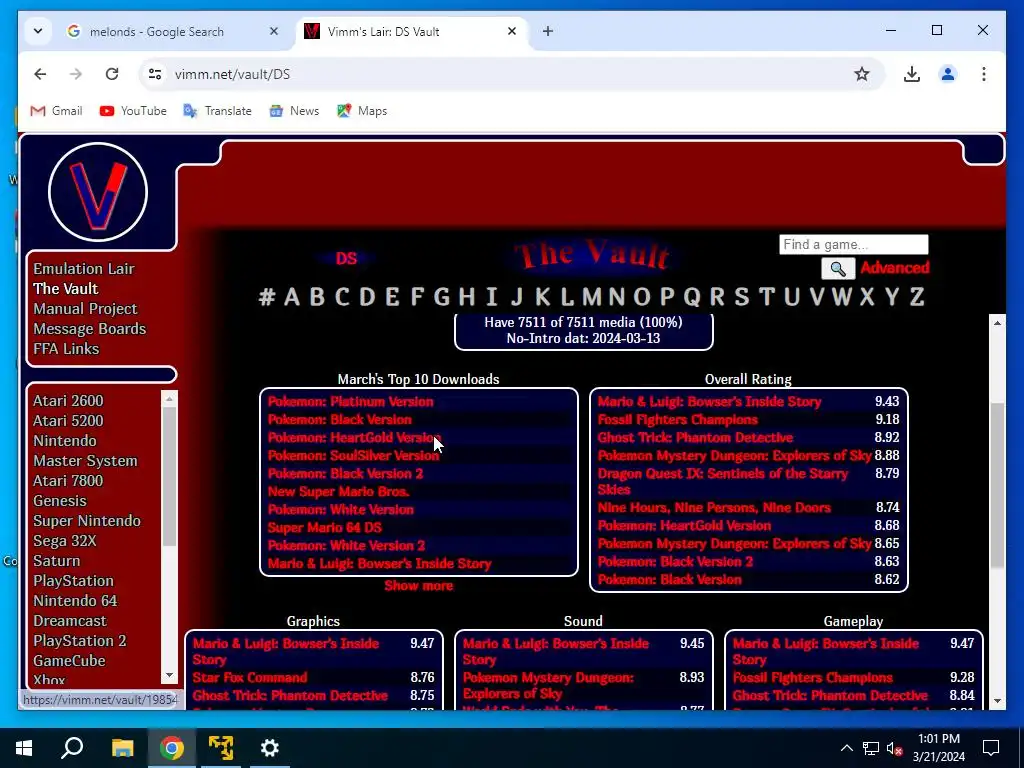Click the page scrollbar down arrow
The image size is (1024, 768).
tap(997, 701)
